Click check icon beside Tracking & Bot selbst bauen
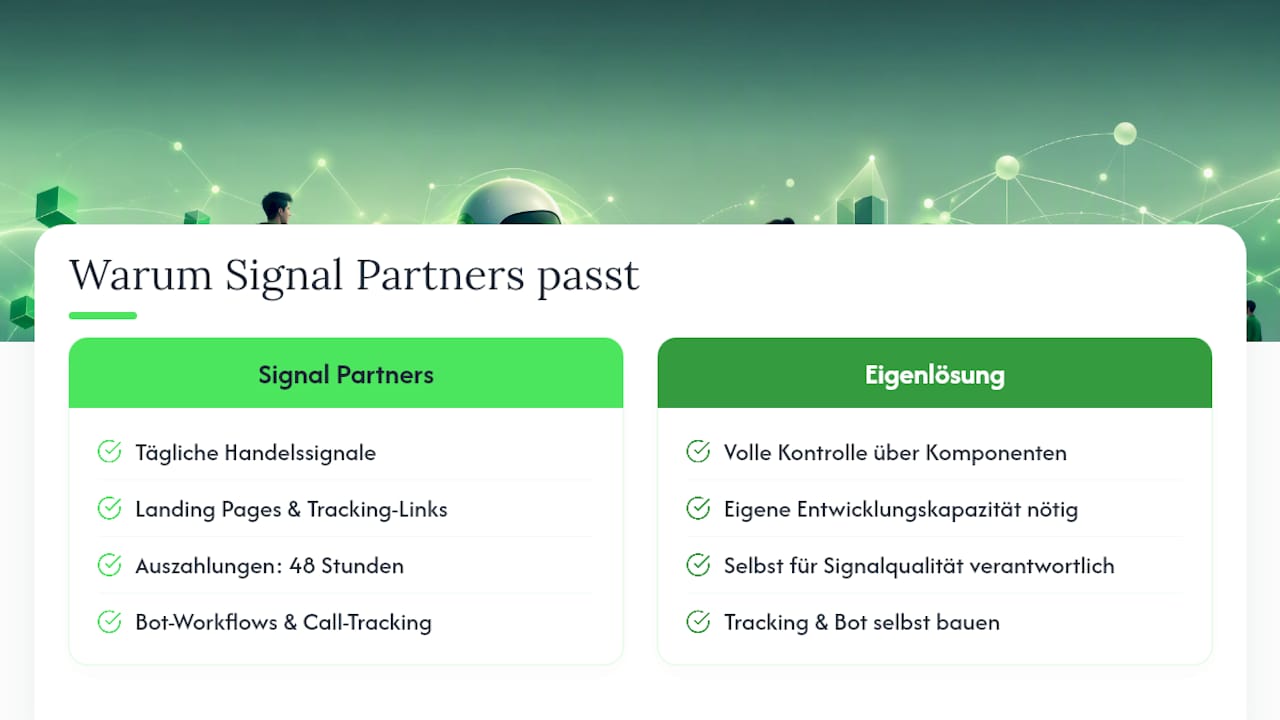 coord(698,622)
